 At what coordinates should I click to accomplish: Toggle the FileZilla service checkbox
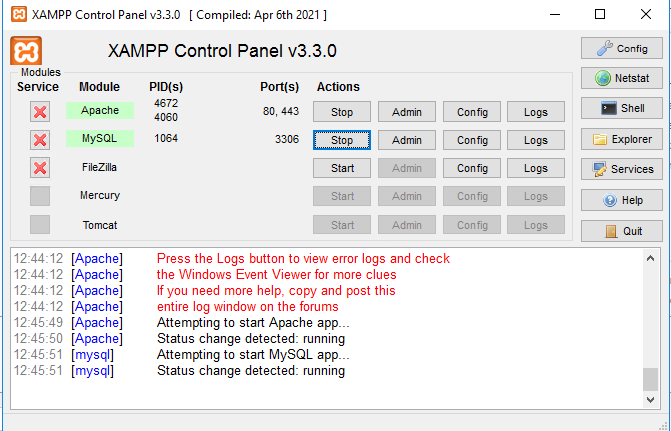pyautogui.click(x=40, y=168)
